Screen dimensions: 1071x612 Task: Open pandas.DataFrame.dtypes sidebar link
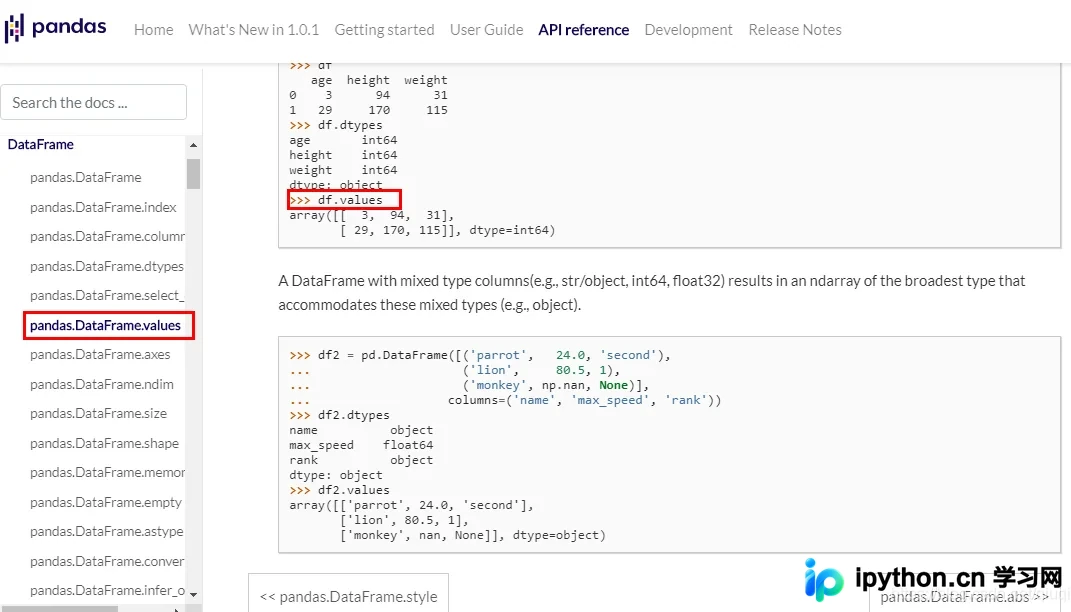point(107,266)
